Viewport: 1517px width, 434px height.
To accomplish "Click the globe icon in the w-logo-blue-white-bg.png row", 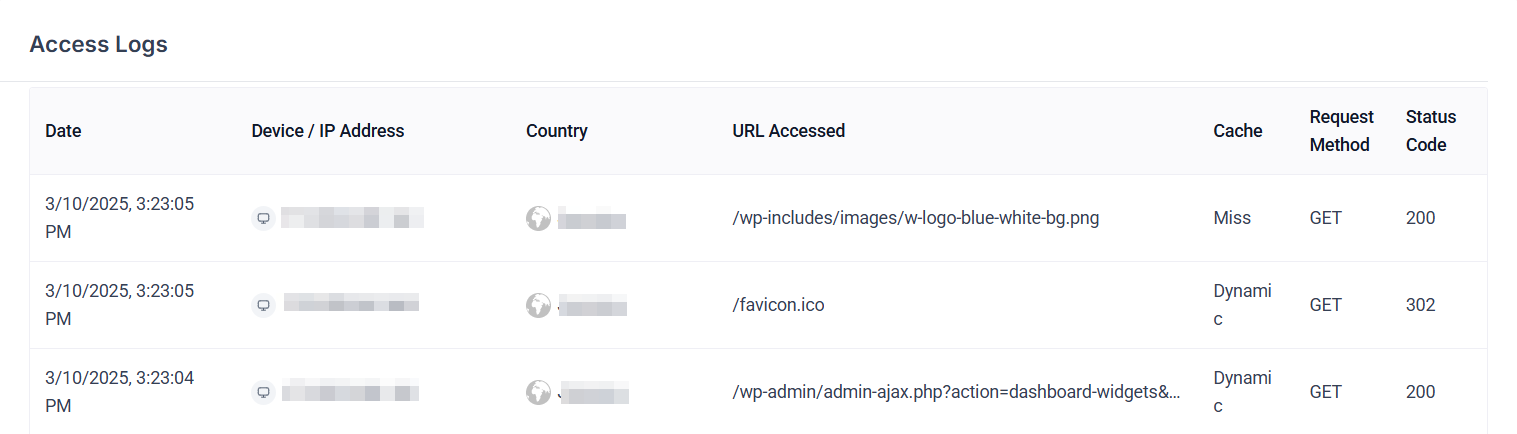I will point(538,218).
